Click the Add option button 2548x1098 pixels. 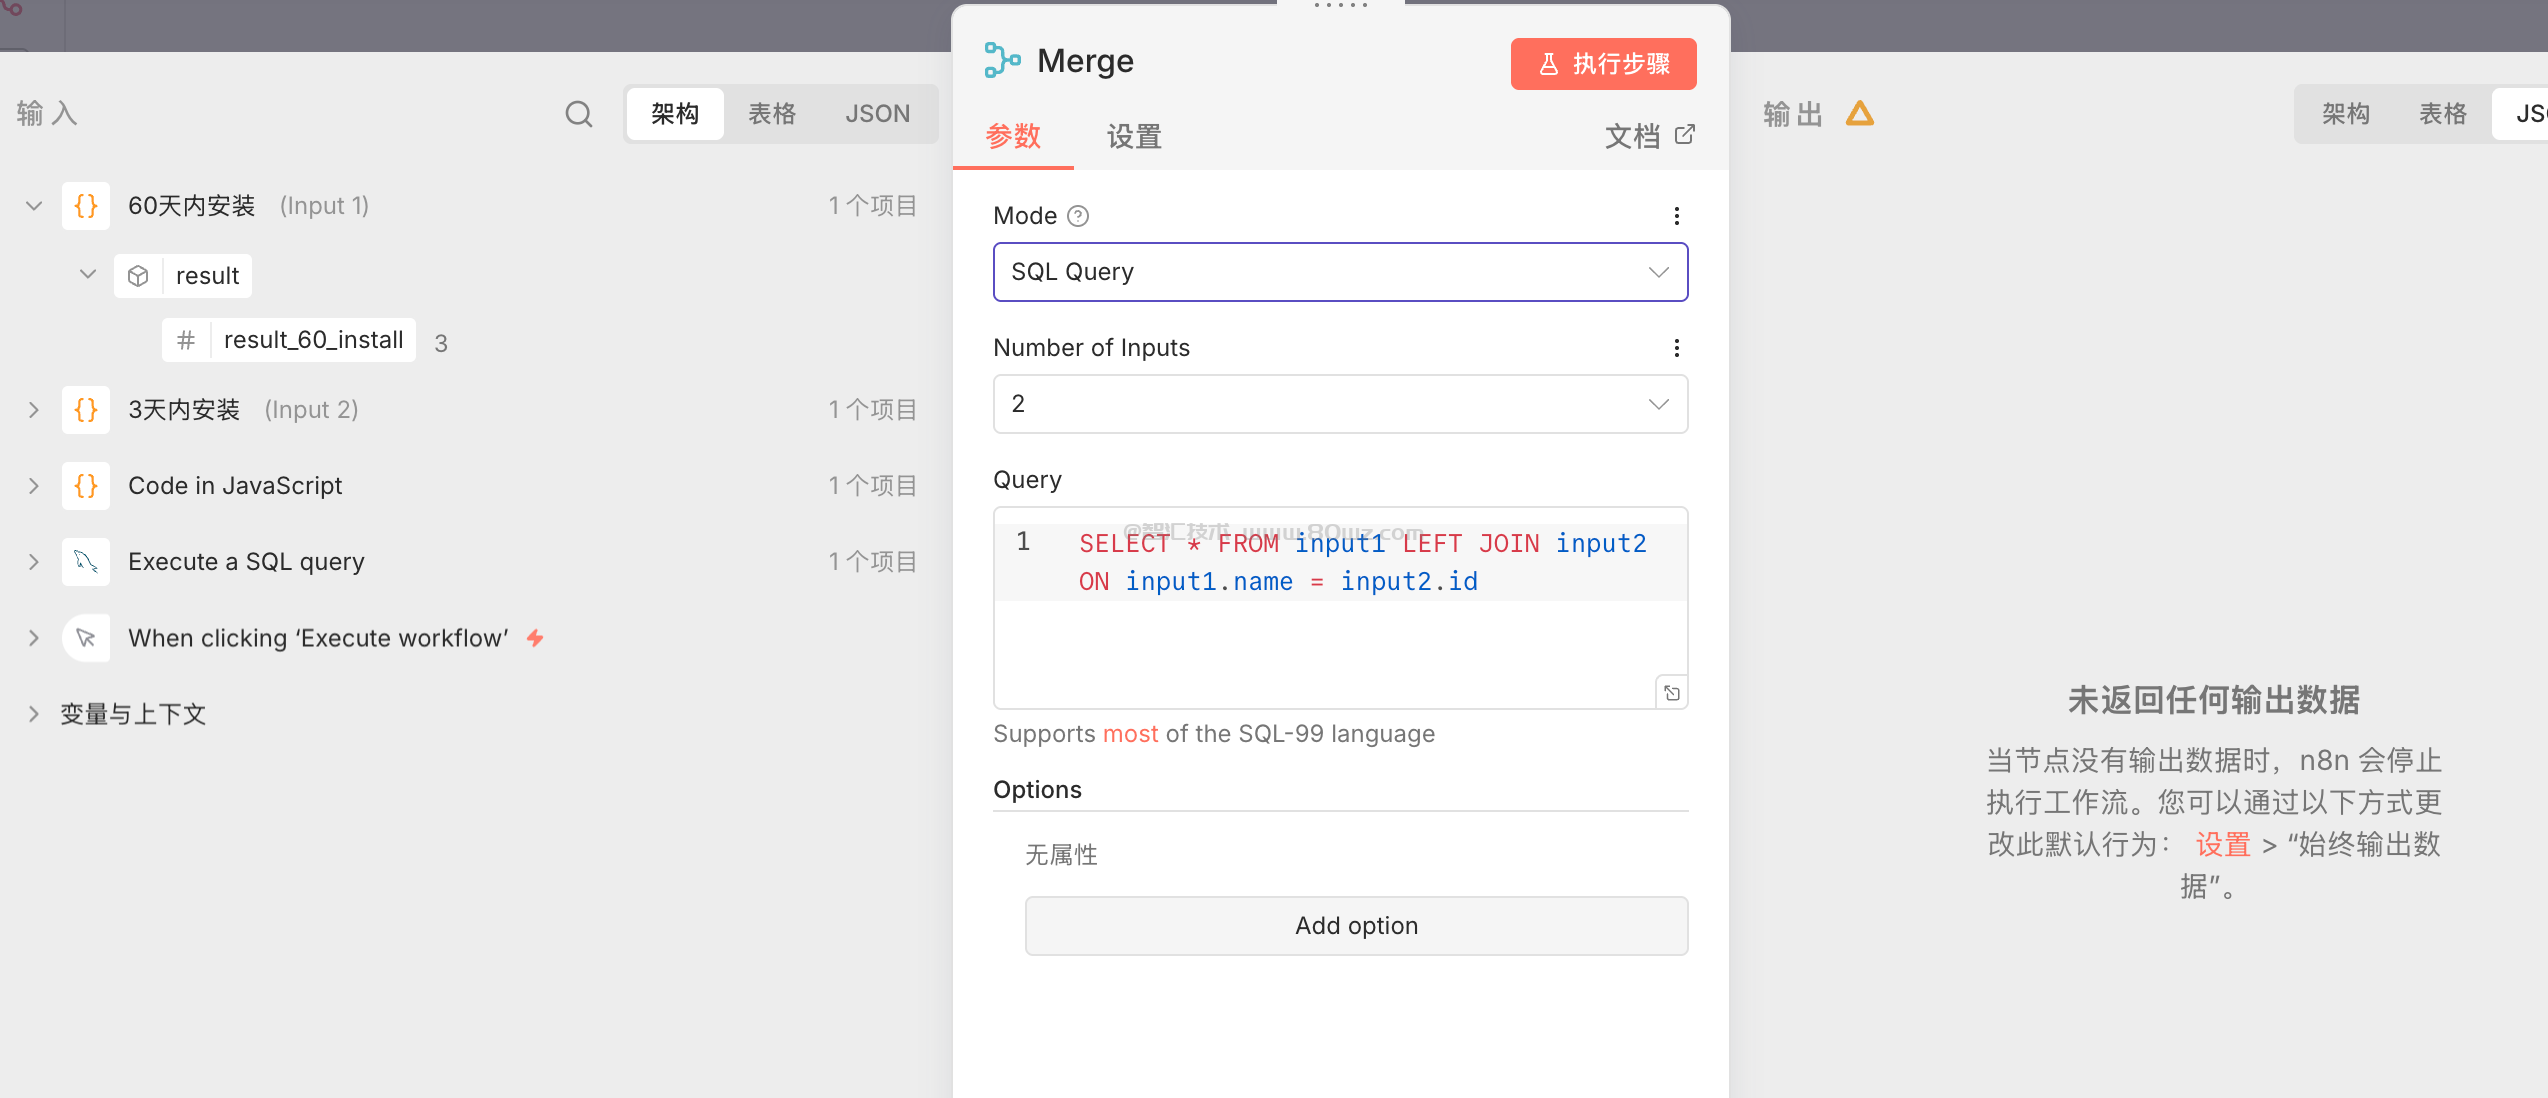[x=1356, y=926]
